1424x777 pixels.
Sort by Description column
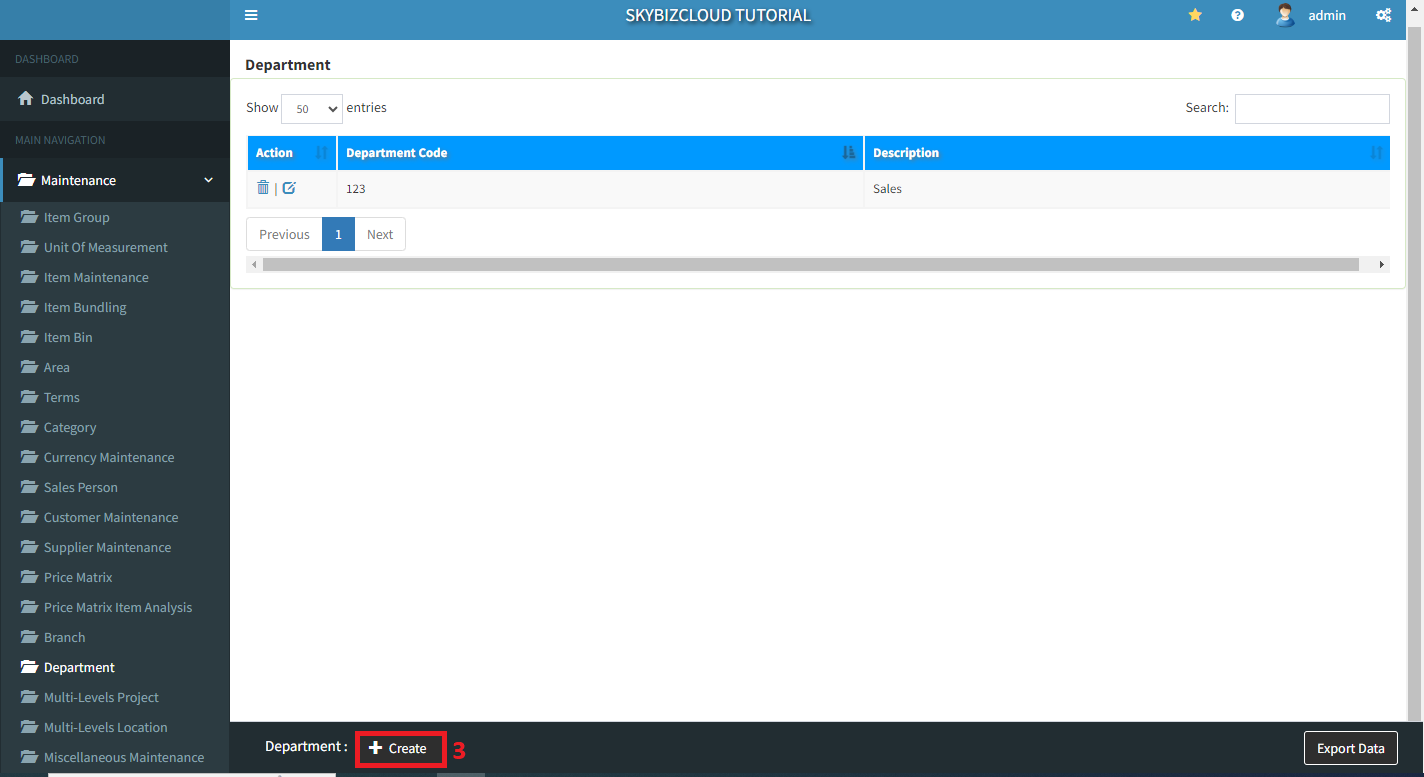pyautogui.click(x=1126, y=153)
